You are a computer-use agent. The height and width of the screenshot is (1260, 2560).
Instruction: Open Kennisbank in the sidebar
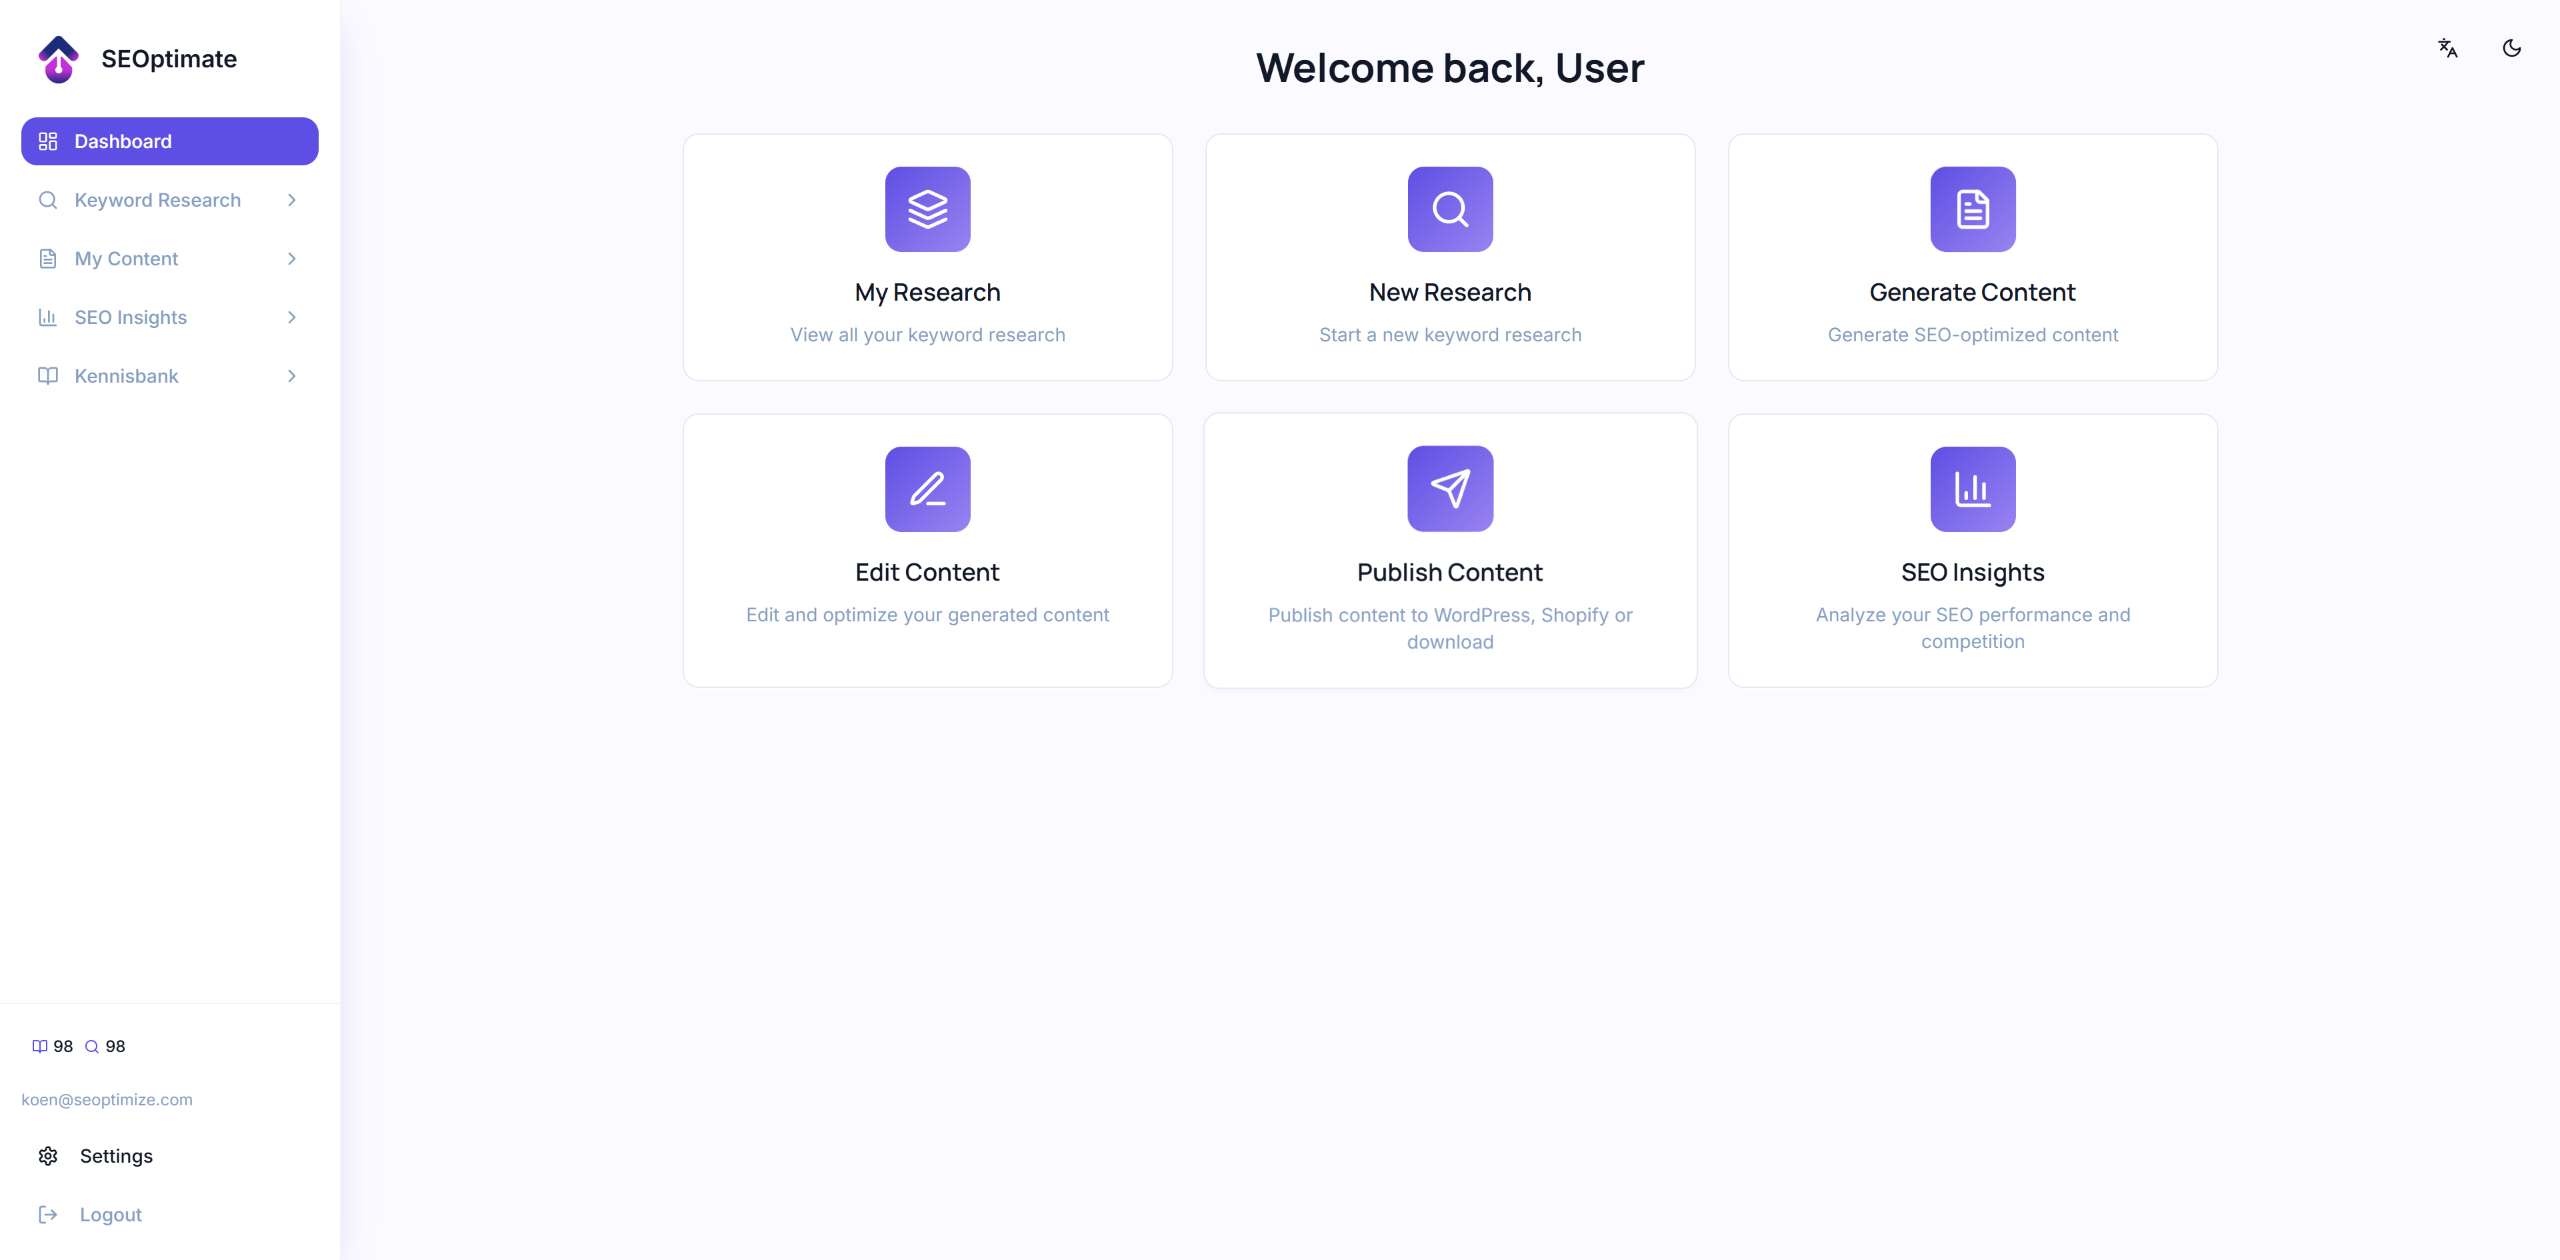126,376
